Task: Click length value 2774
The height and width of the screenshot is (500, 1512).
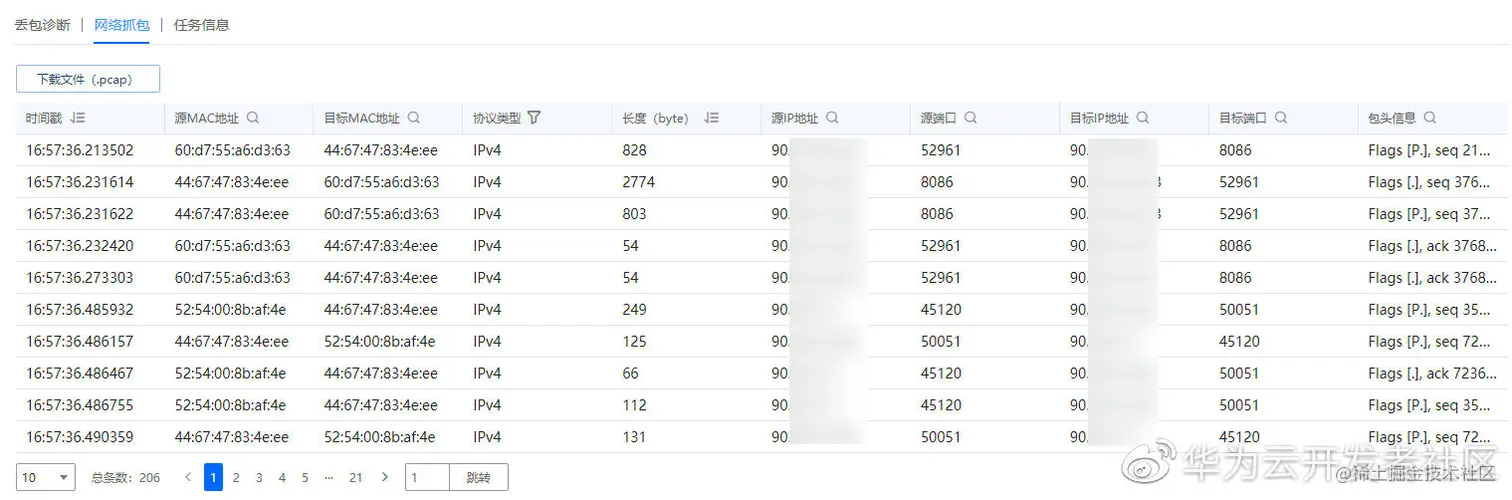Action: pos(639,182)
